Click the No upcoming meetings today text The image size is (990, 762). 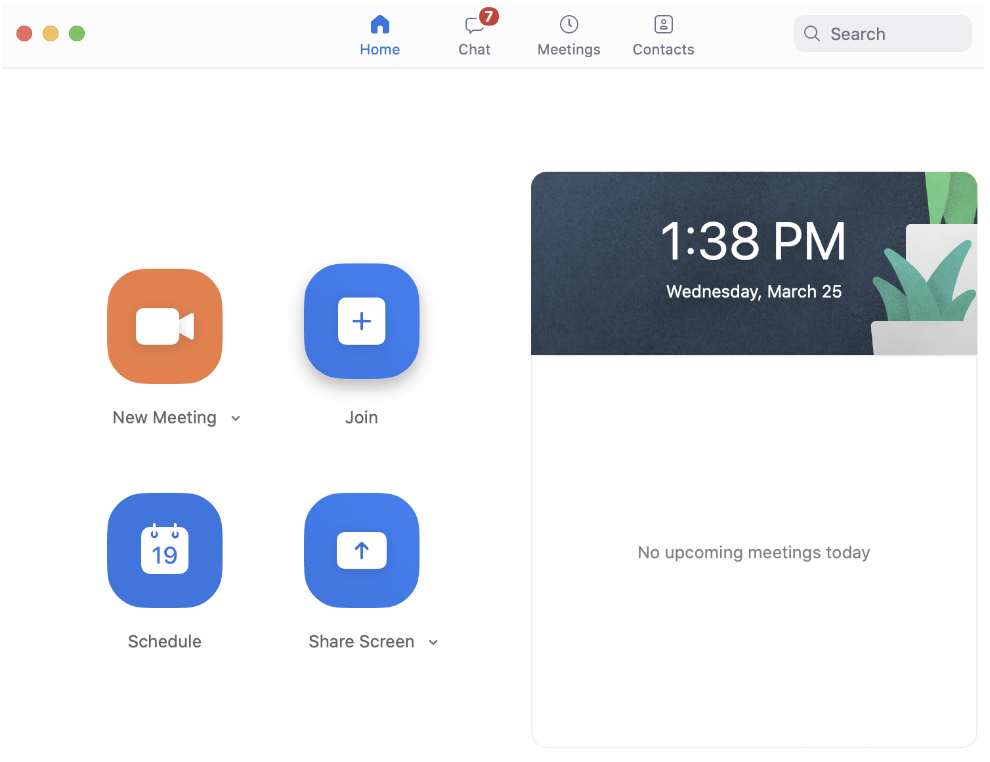tap(754, 552)
